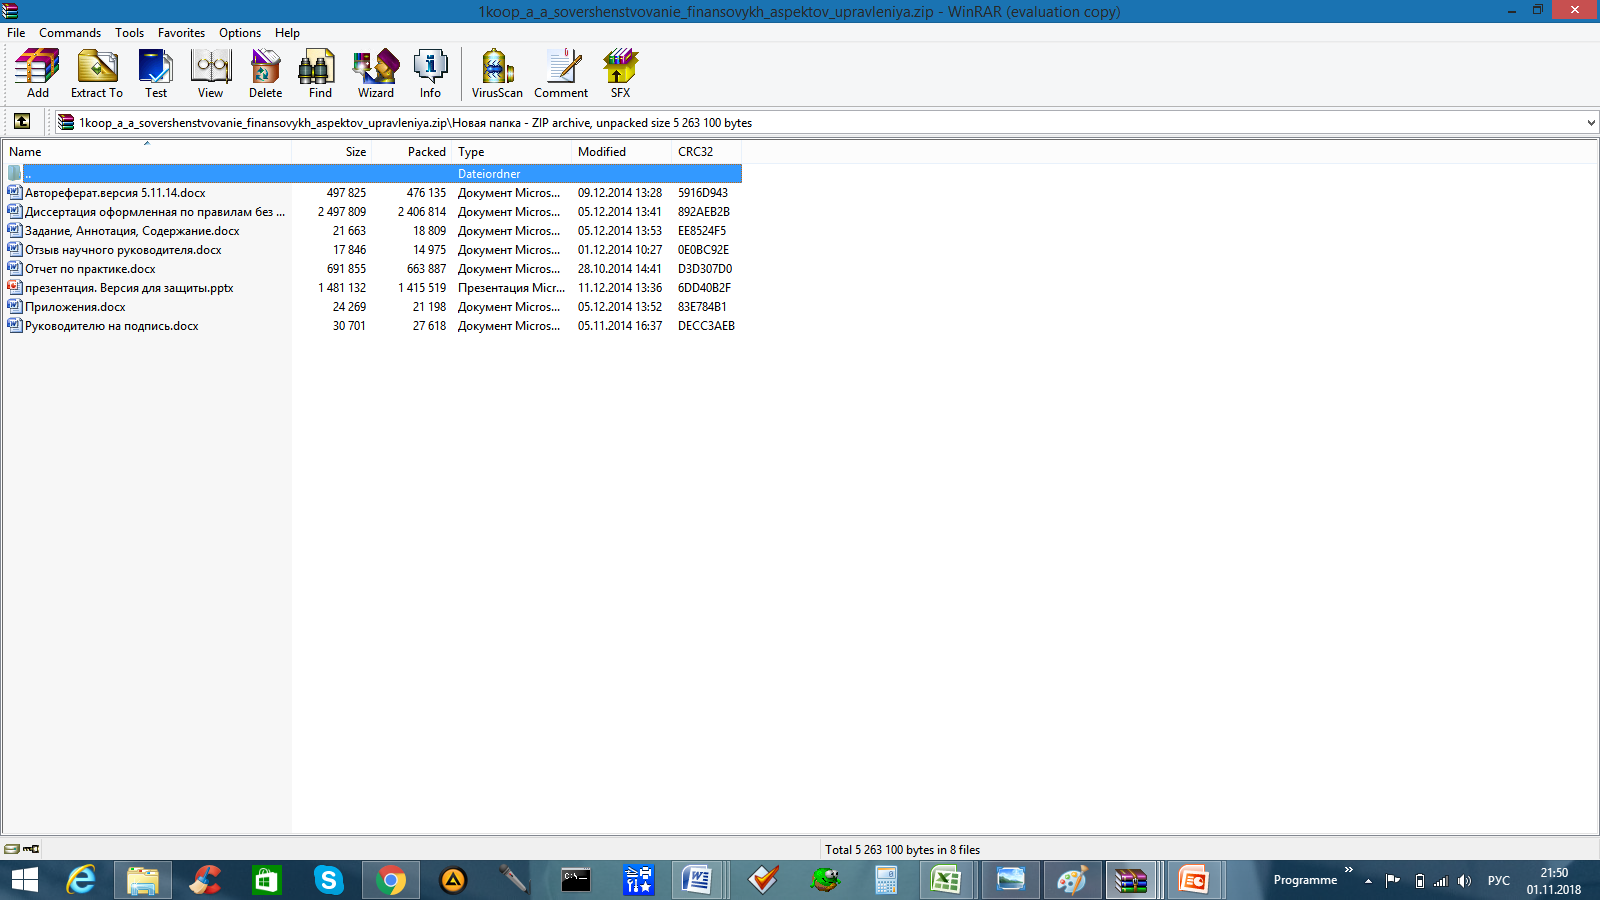Go up one folder level button
This screenshot has height=900, width=1600.
[22, 122]
